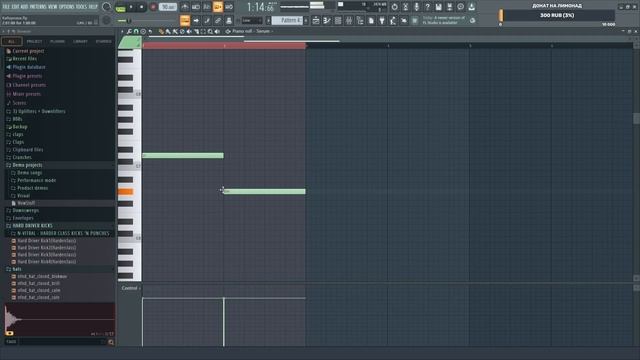This screenshot has width=640, height=360.
Task: Click the browser search magnifier icon
Action: [x=111, y=342]
